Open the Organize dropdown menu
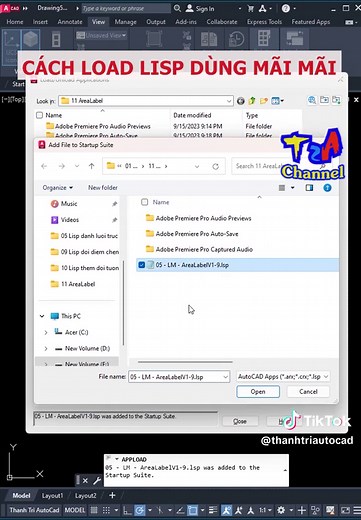This screenshot has width=361, height=520. [x=58, y=188]
